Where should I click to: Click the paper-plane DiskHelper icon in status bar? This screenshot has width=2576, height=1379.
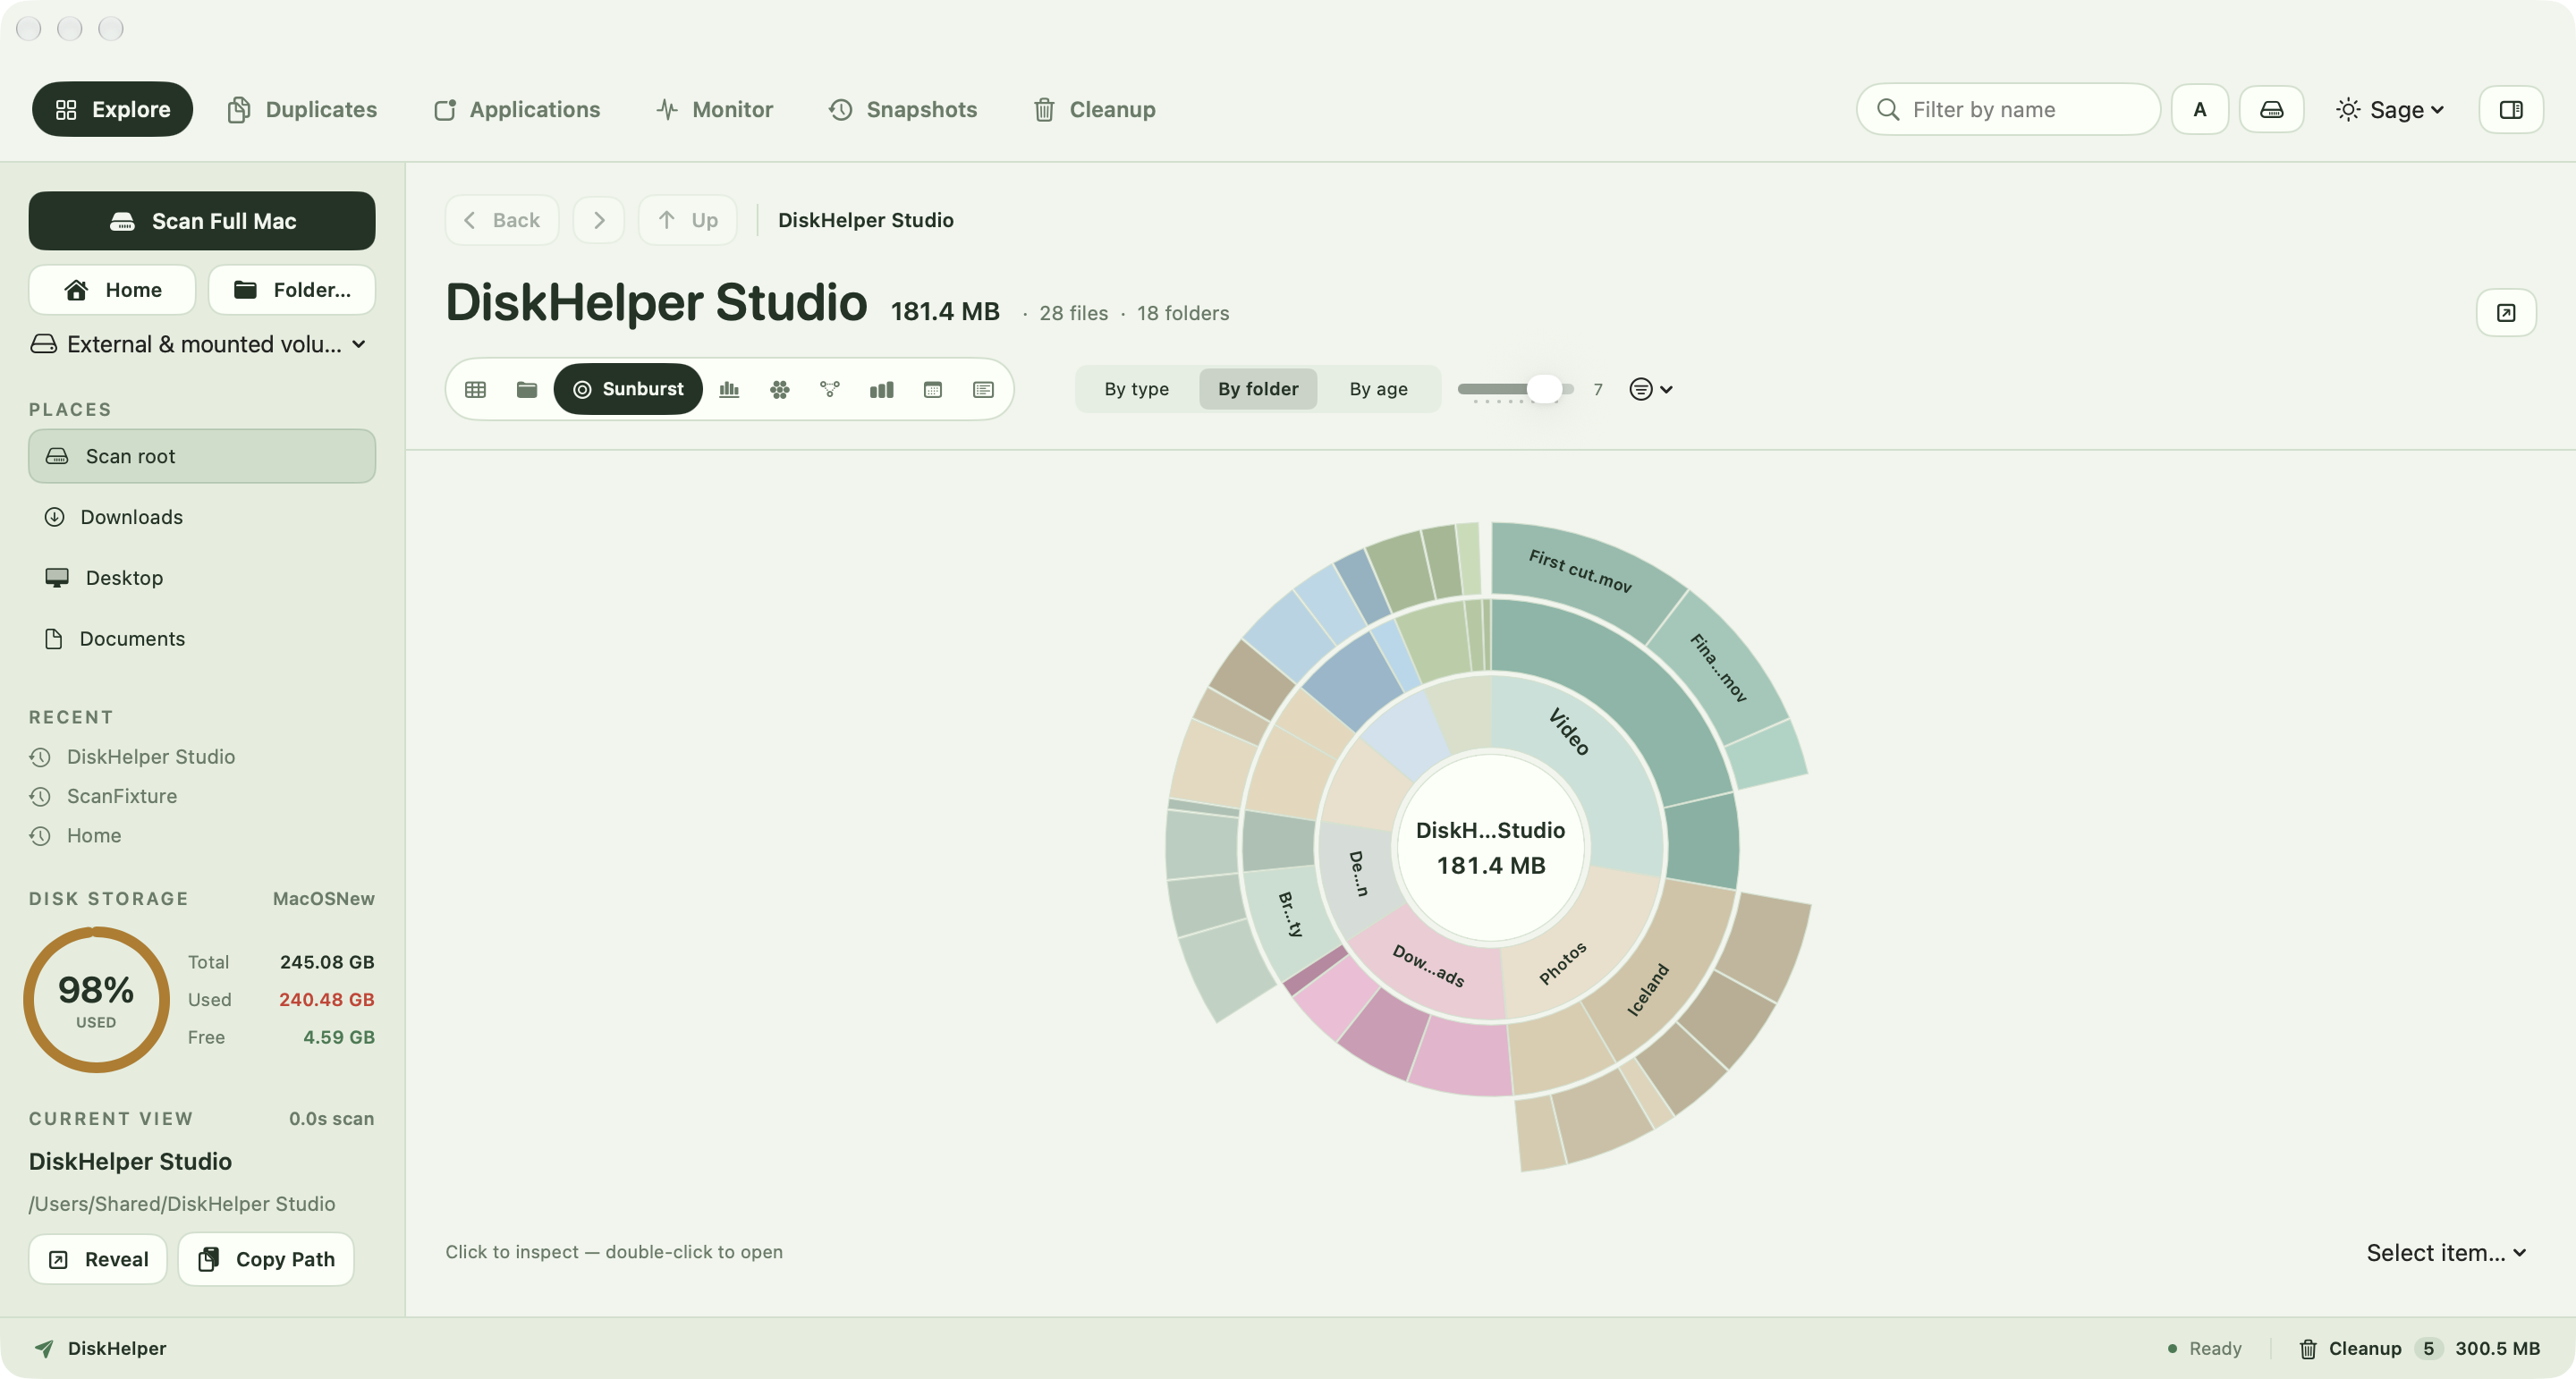(44, 1348)
